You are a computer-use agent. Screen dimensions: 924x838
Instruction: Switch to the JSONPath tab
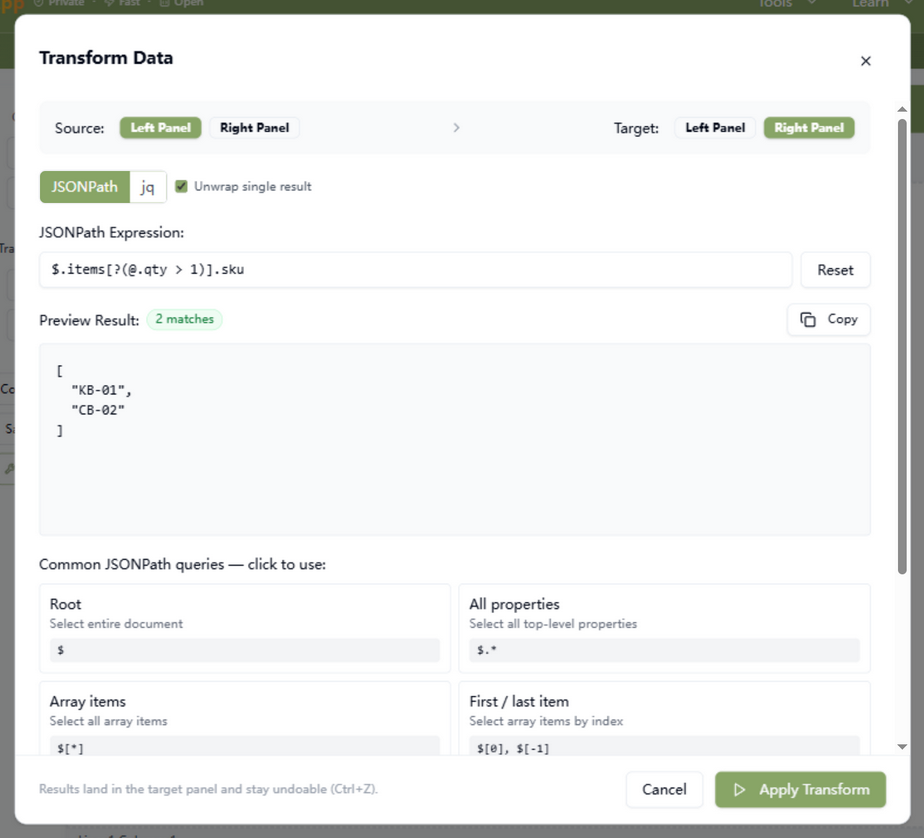[x=85, y=187]
